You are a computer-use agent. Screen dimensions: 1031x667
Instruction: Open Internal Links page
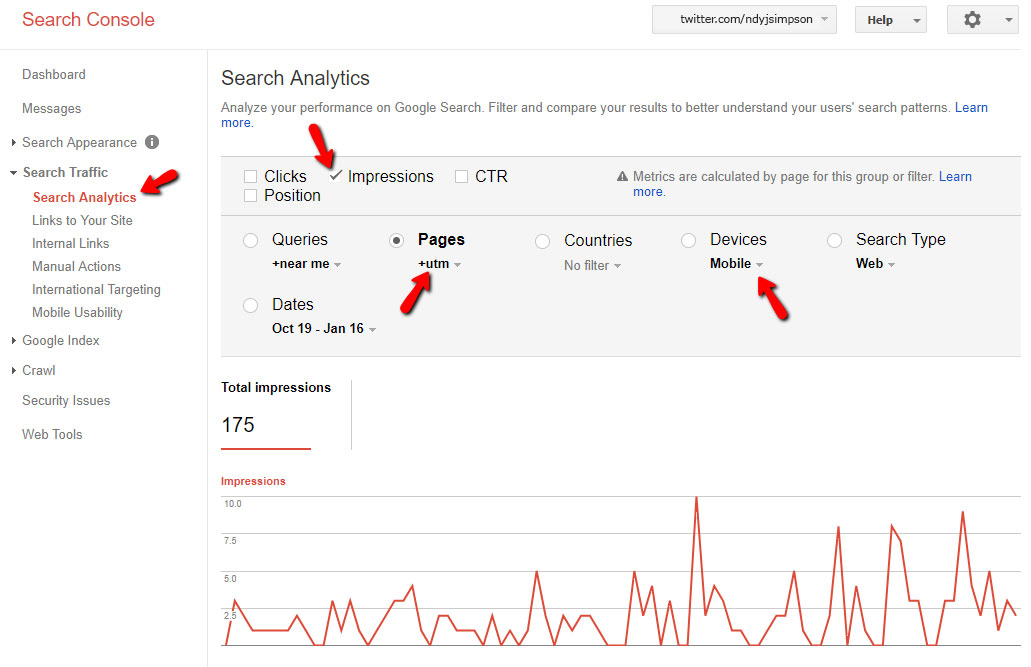(70, 243)
